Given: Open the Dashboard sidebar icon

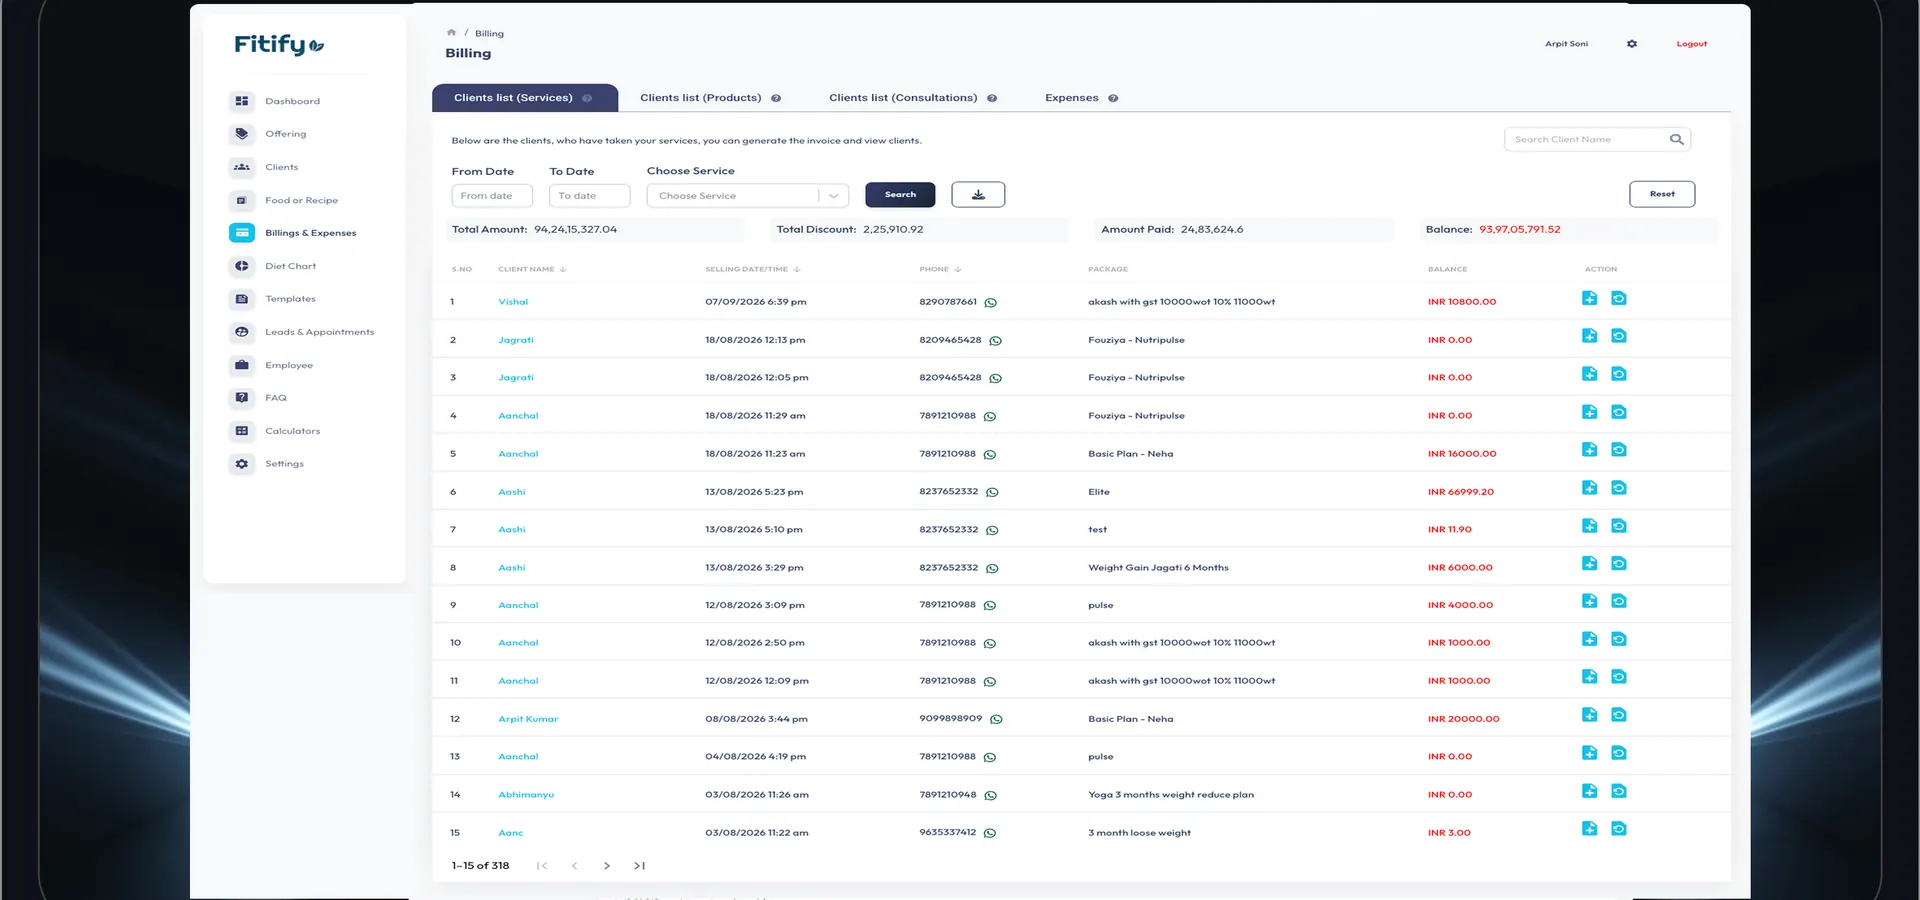Looking at the screenshot, I should (x=242, y=101).
